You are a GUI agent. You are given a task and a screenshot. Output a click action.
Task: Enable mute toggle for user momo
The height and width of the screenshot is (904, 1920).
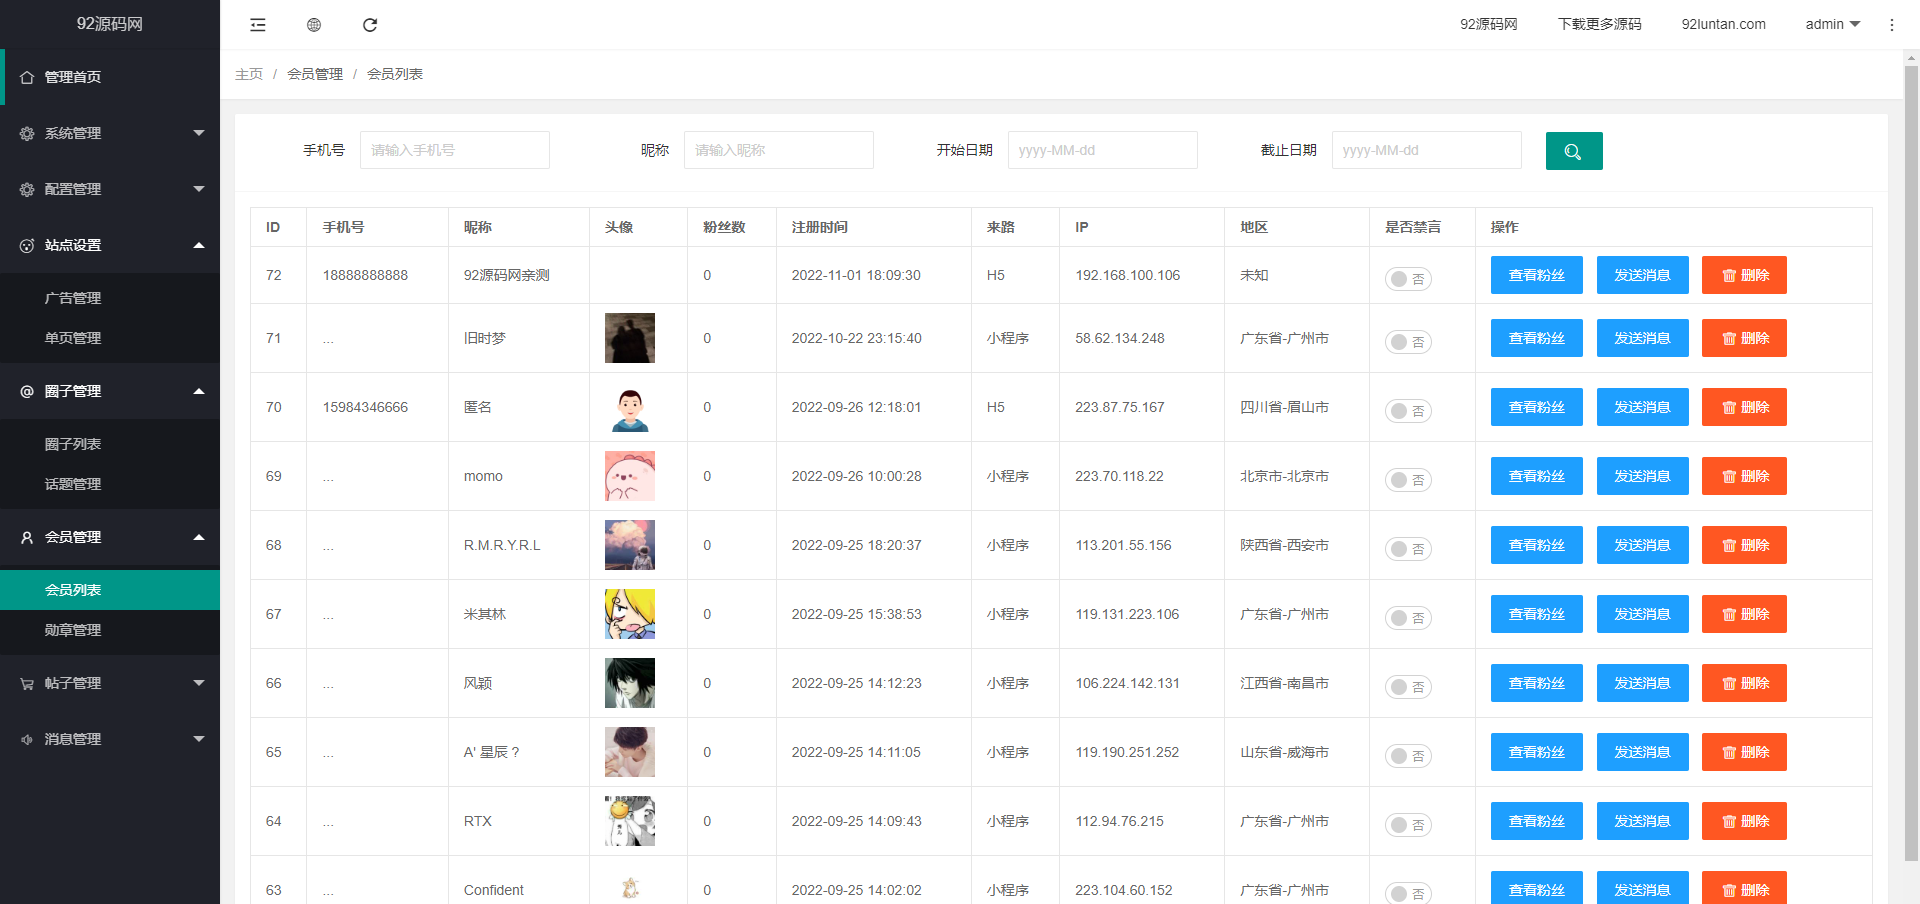click(1407, 480)
